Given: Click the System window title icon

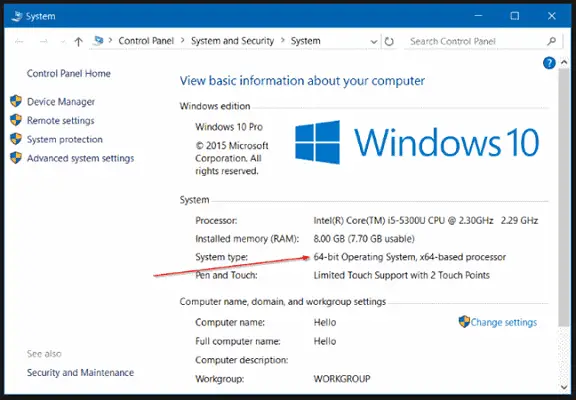Looking at the screenshot, I should coord(17,16).
